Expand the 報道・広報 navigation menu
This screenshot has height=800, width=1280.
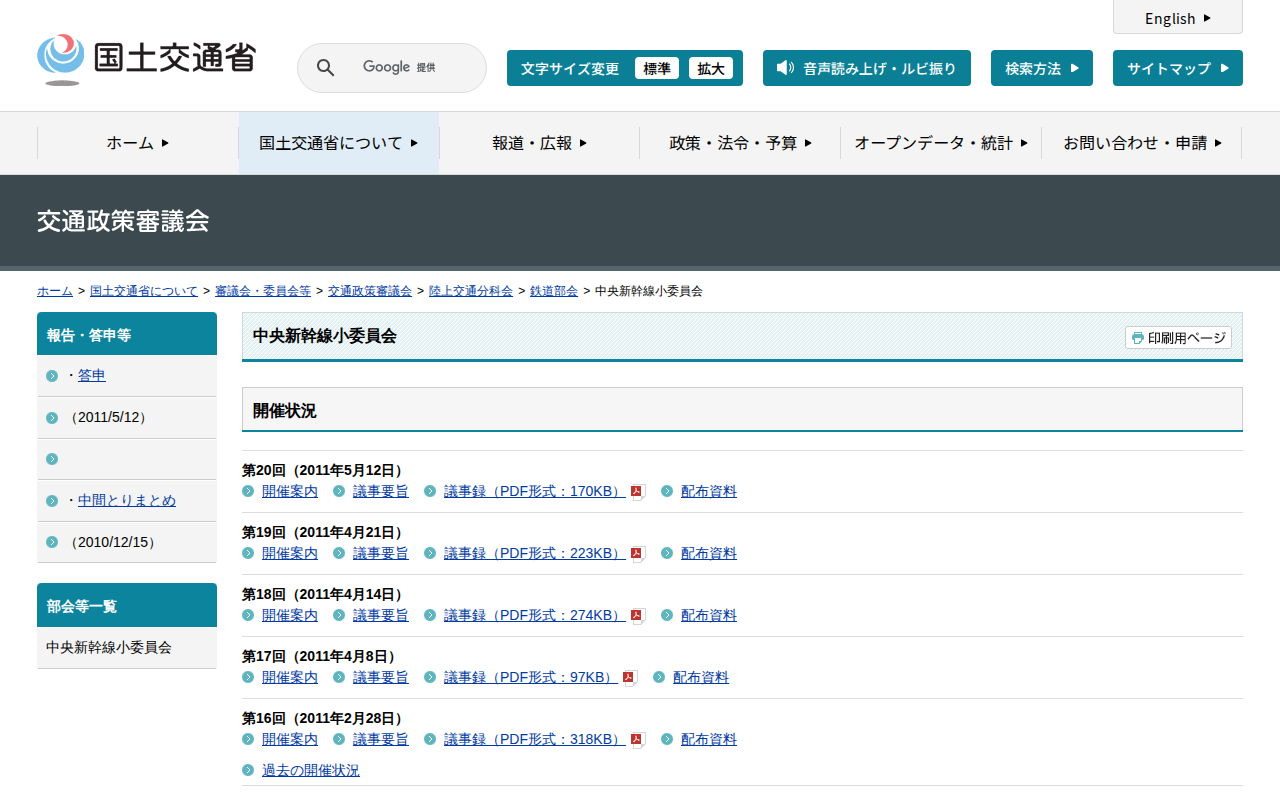point(539,143)
